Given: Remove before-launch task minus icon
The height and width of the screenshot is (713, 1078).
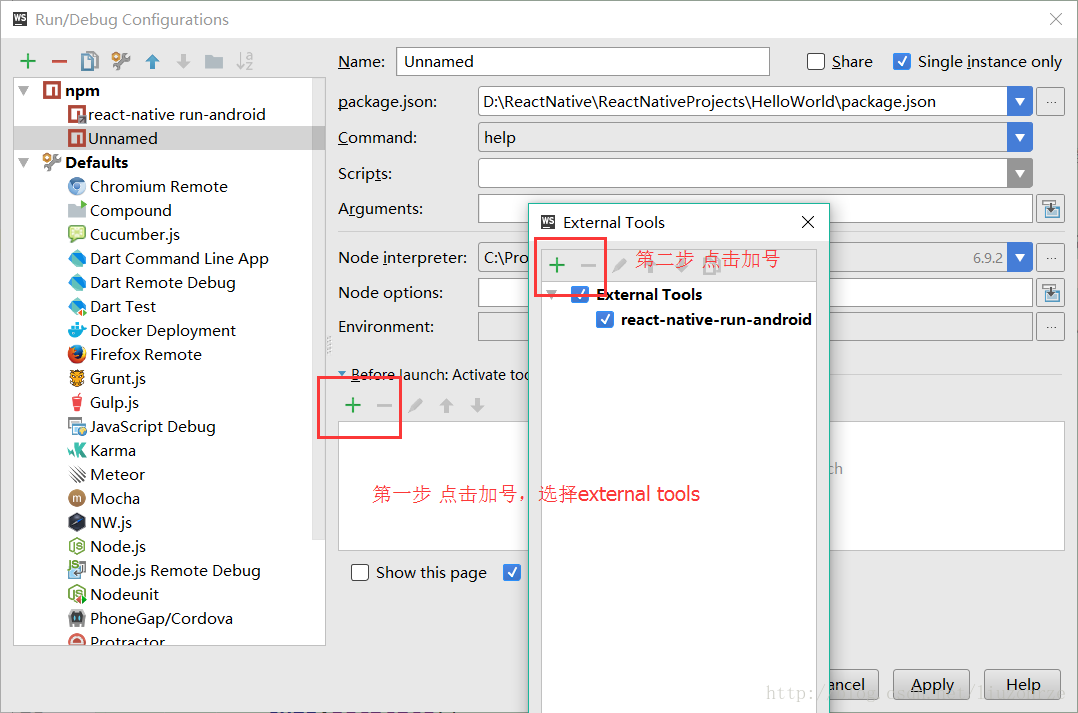Looking at the screenshot, I should (x=384, y=406).
